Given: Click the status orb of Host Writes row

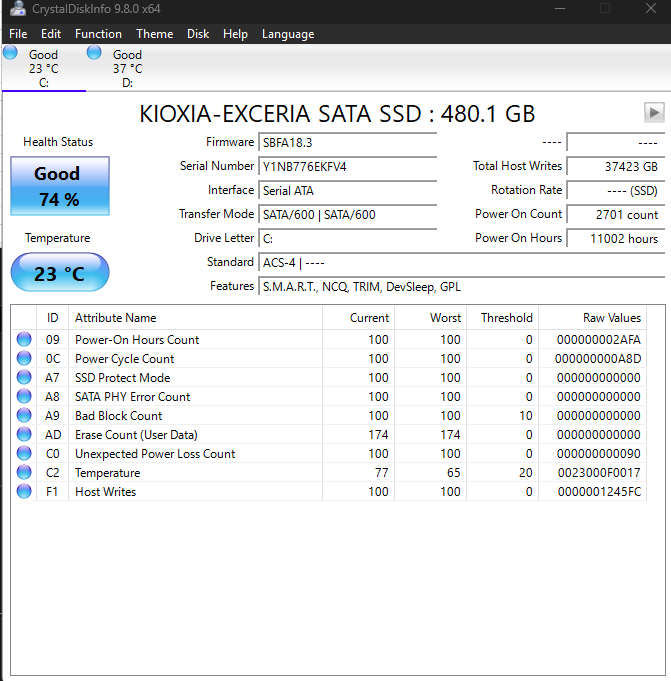Looking at the screenshot, I should 24,491.
